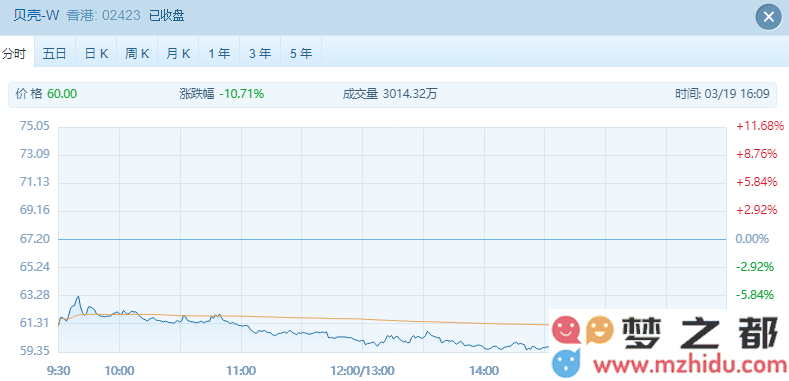Click the 0.00% baseline on chart

pyautogui.click(x=392, y=239)
